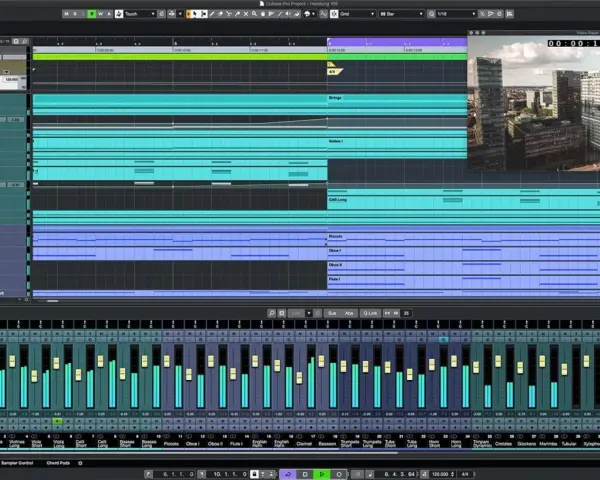Open the 1/16 quantize preset dropdown
This screenshot has width=600, height=480.
click(457, 14)
